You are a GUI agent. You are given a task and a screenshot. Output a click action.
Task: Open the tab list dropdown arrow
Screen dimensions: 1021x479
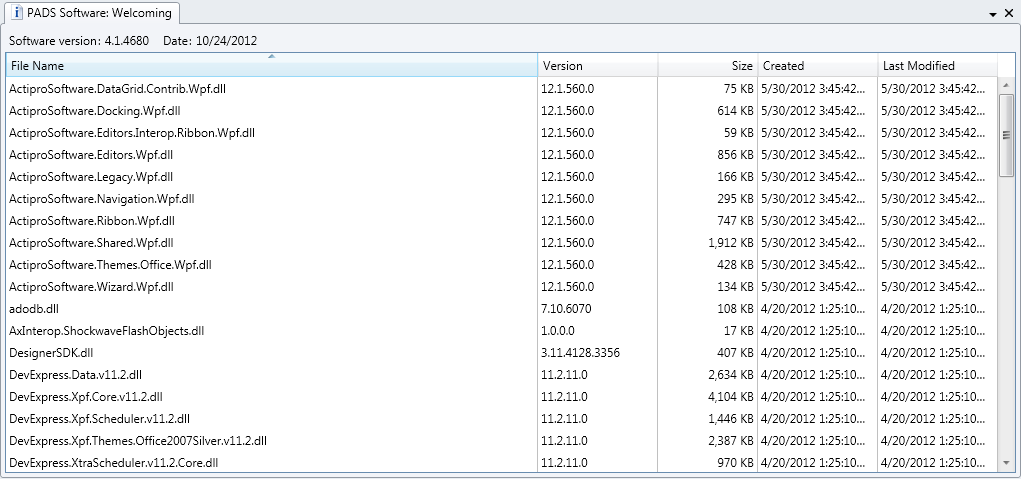[993, 15]
